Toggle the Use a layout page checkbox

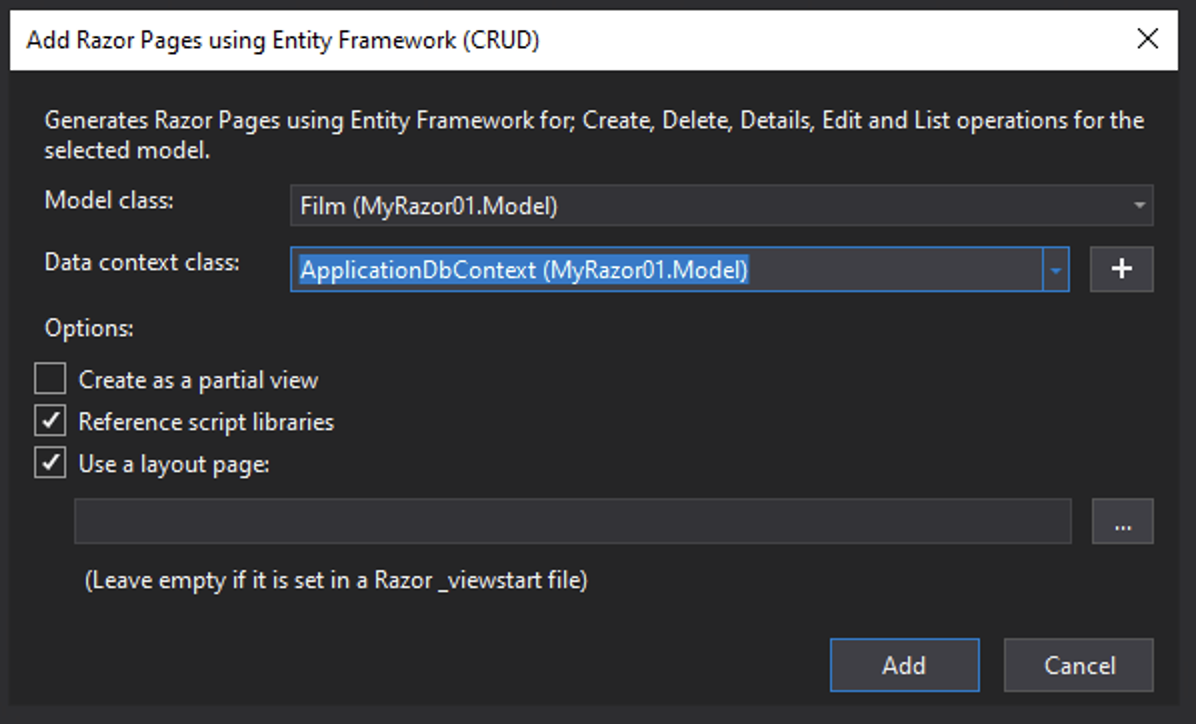[50, 462]
